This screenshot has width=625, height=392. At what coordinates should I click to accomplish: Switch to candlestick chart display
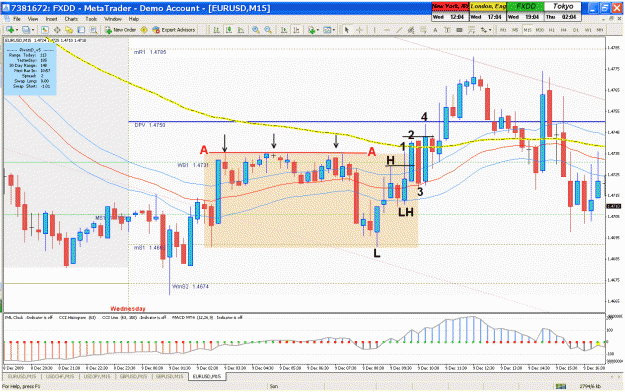tap(229, 30)
